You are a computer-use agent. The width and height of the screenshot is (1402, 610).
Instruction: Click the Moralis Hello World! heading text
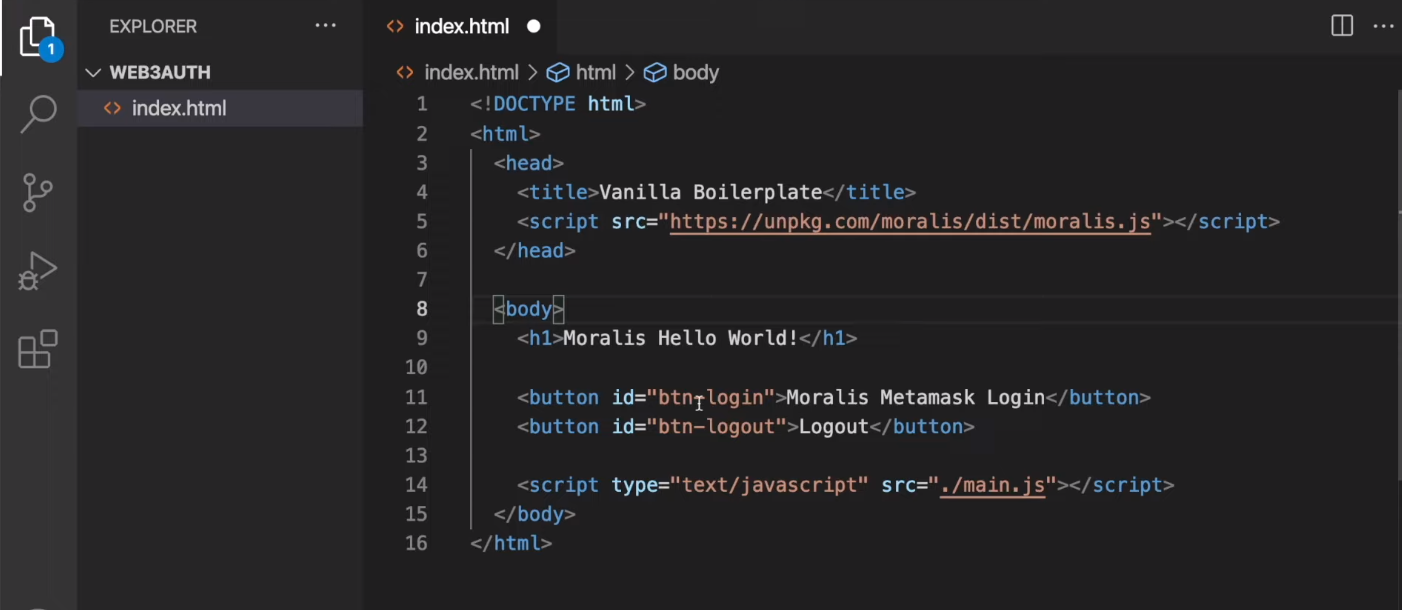click(681, 338)
